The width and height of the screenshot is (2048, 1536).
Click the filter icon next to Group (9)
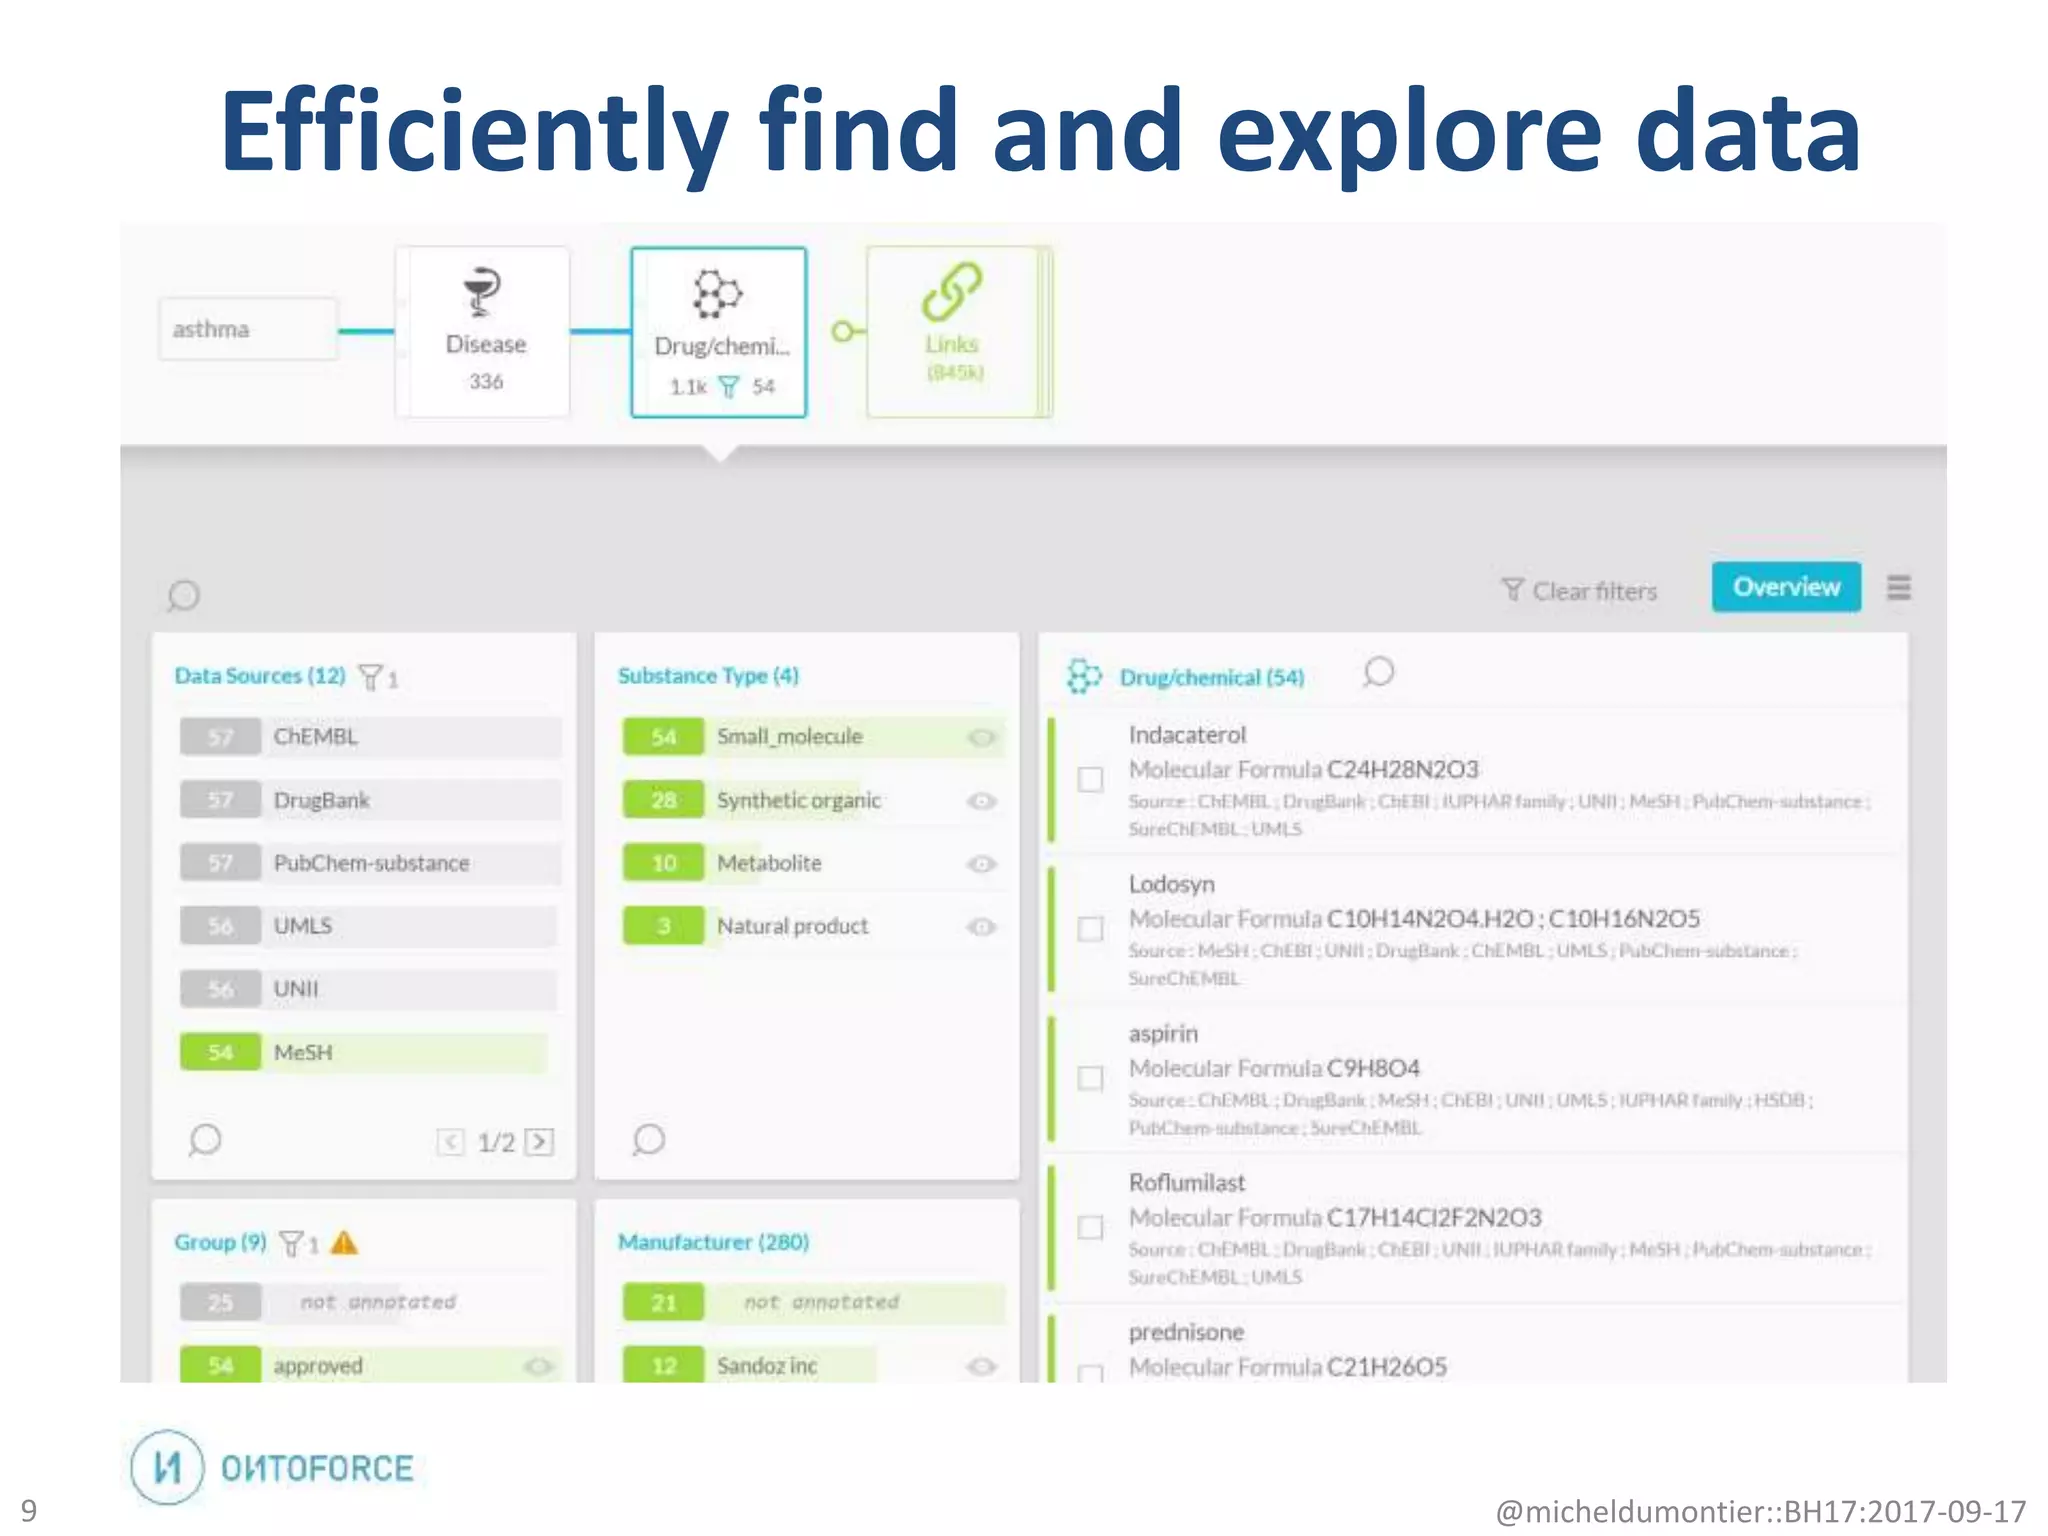[x=291, y=1244]
